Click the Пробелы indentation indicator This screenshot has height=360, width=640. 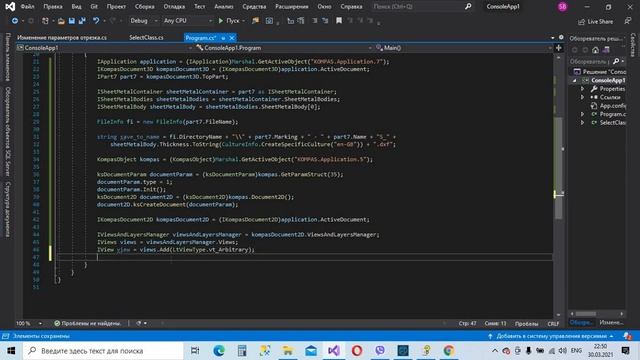click(x=527, y=324)
